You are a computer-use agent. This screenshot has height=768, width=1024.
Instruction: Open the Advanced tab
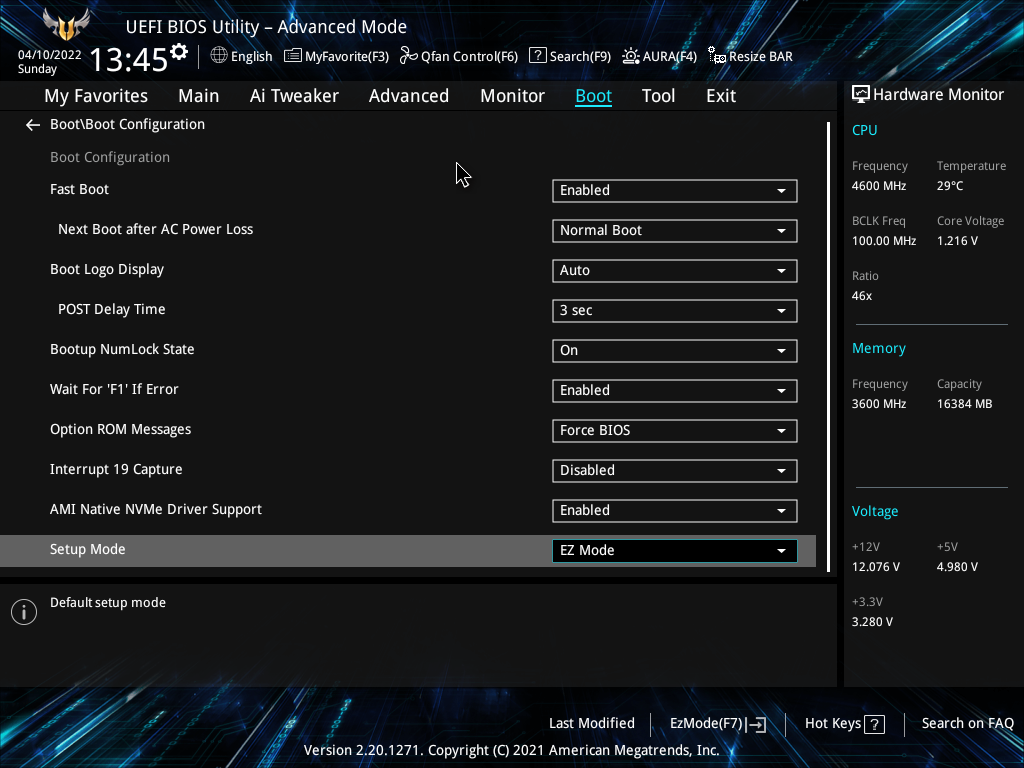(x=409, y=96)
